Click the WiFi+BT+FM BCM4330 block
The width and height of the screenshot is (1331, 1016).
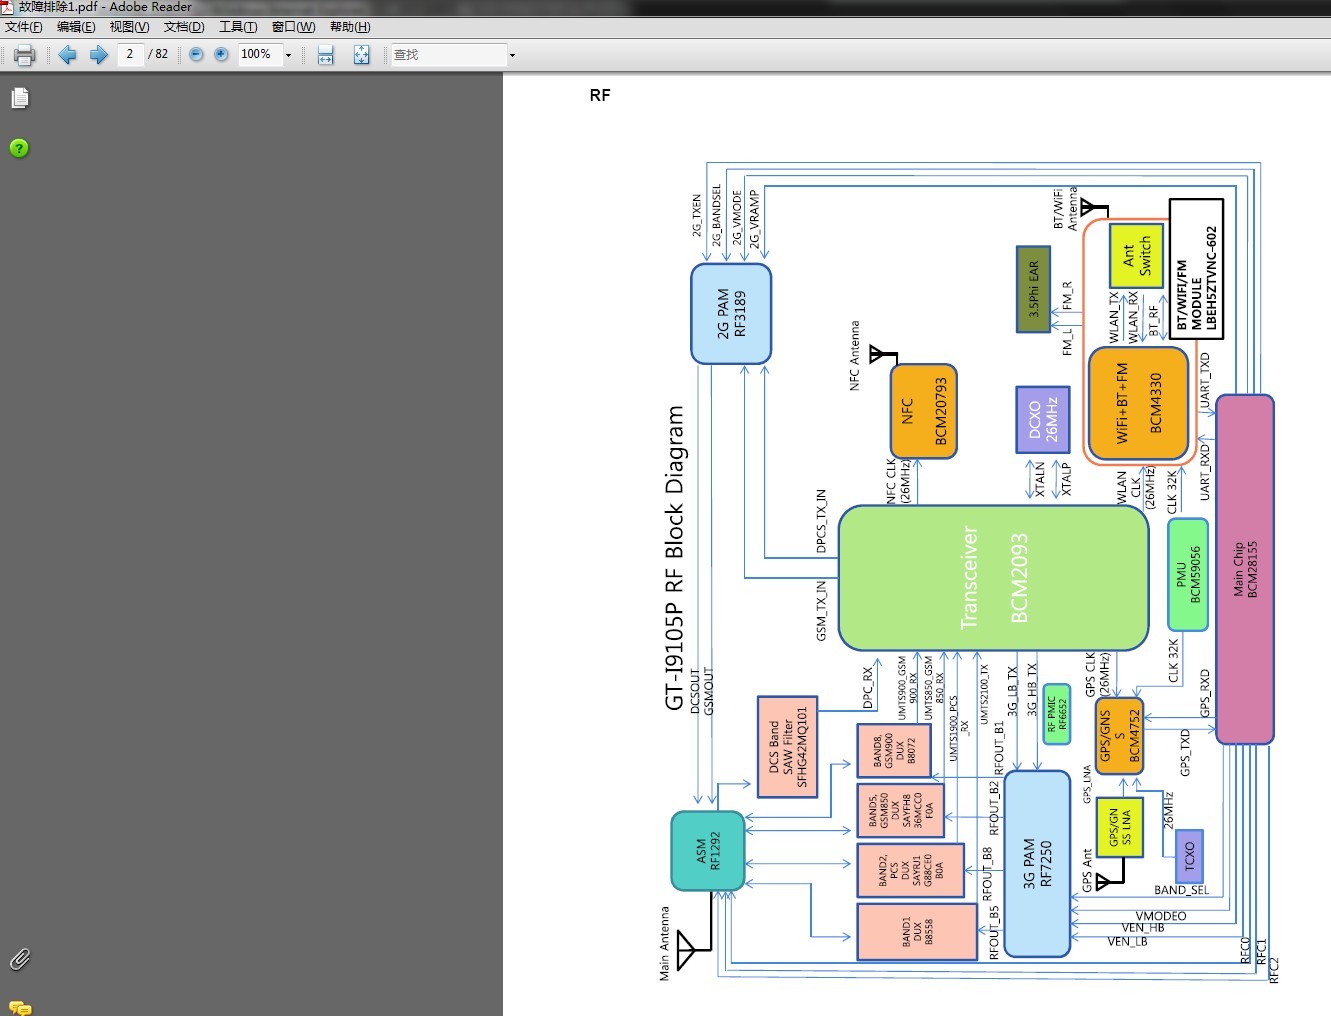pyautogui.click(x=1139, y=402)
